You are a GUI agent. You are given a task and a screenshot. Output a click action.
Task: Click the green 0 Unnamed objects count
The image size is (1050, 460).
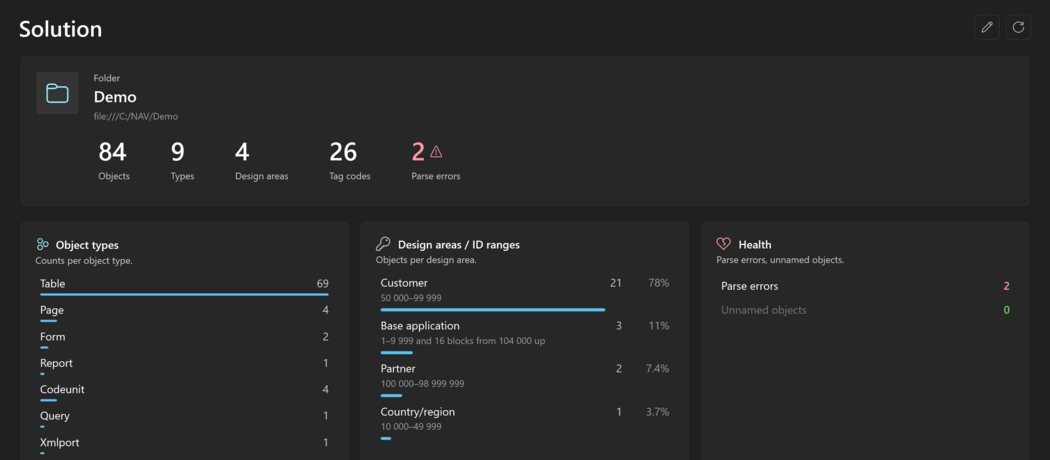coord(1006,311)
